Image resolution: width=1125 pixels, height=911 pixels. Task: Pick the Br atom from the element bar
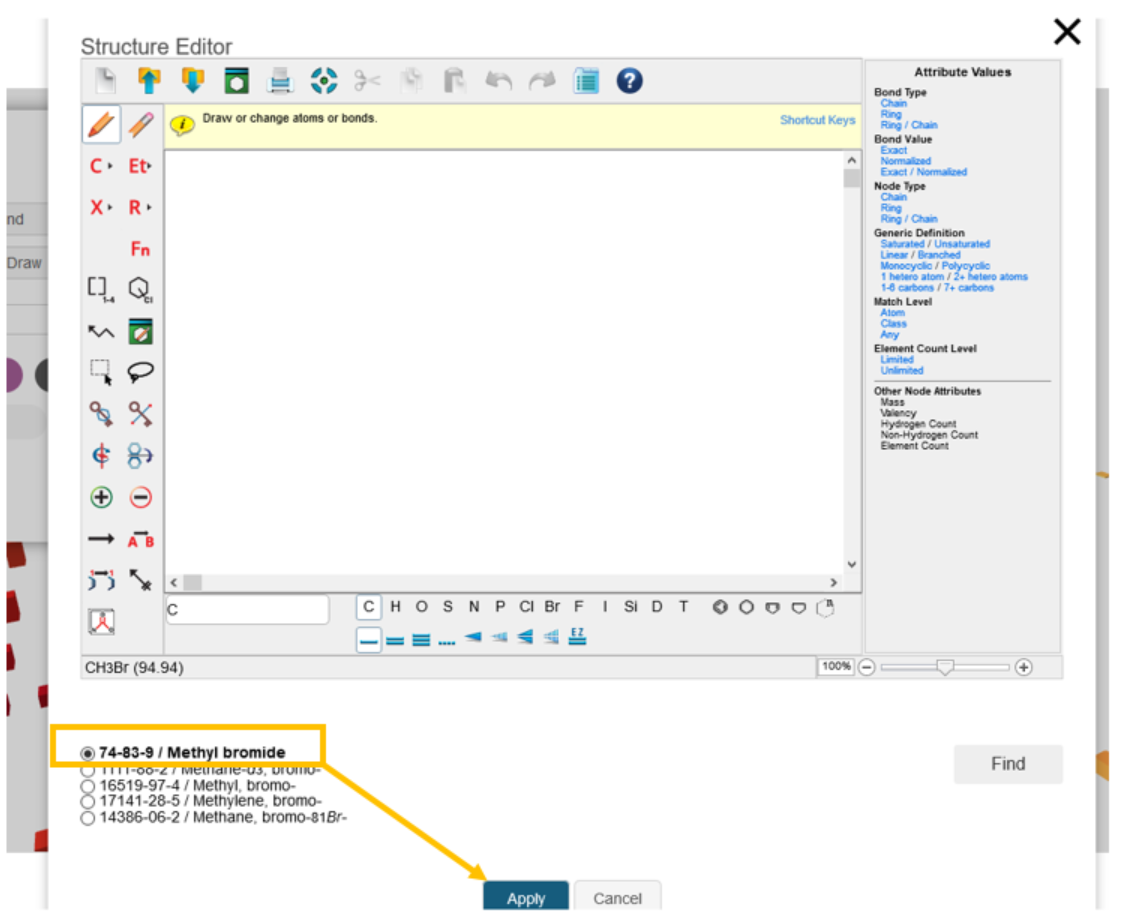pos(552,607)
